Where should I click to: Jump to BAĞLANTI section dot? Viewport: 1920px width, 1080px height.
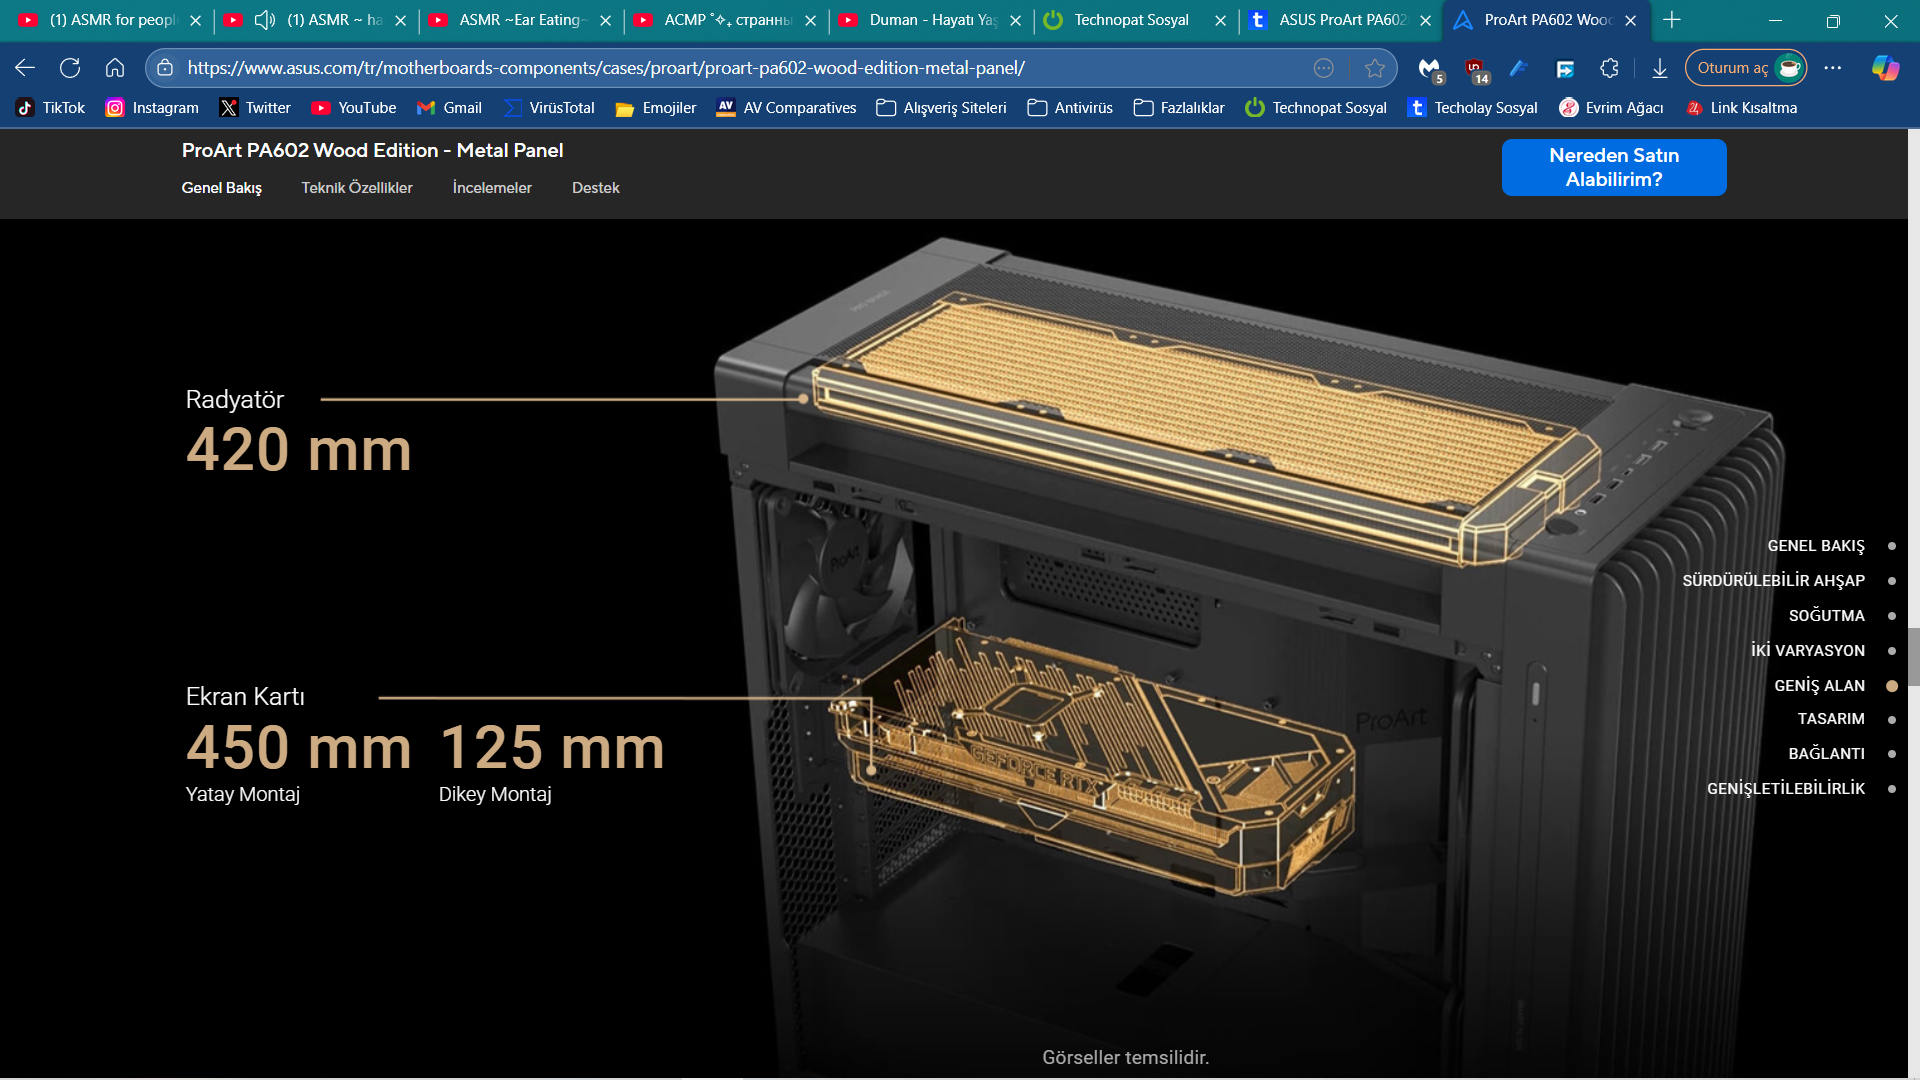pyautogui.click(x=1892, y=754)
